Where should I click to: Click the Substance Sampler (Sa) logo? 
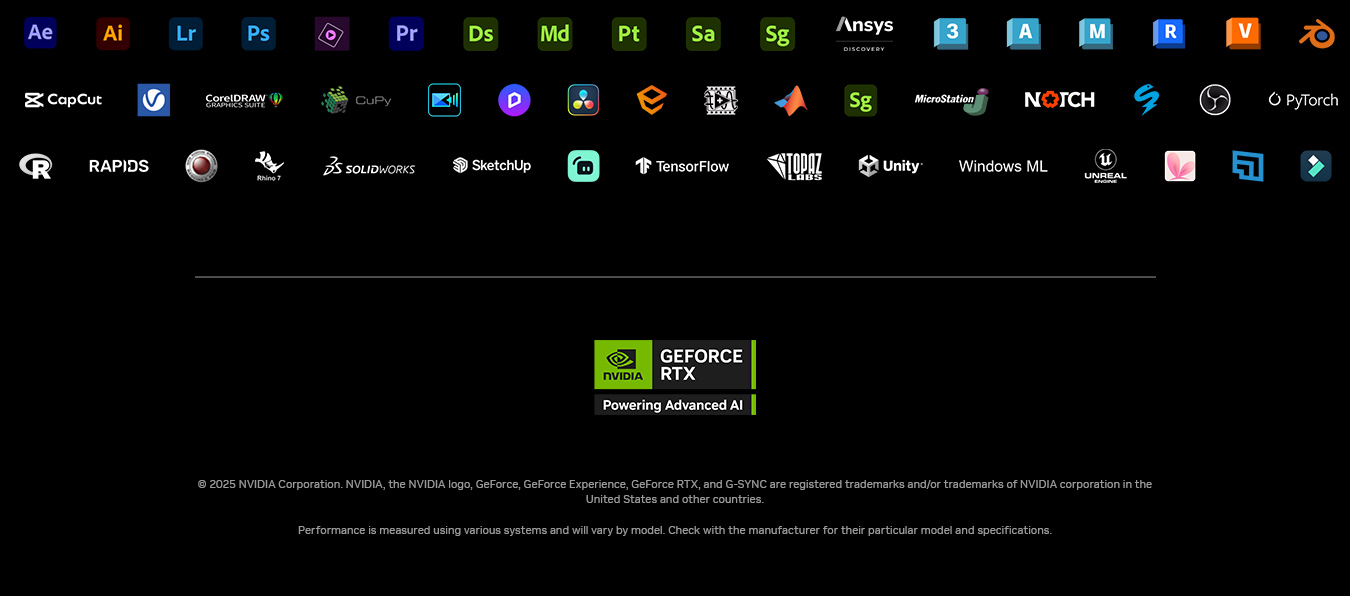click(x=703, y=34)
